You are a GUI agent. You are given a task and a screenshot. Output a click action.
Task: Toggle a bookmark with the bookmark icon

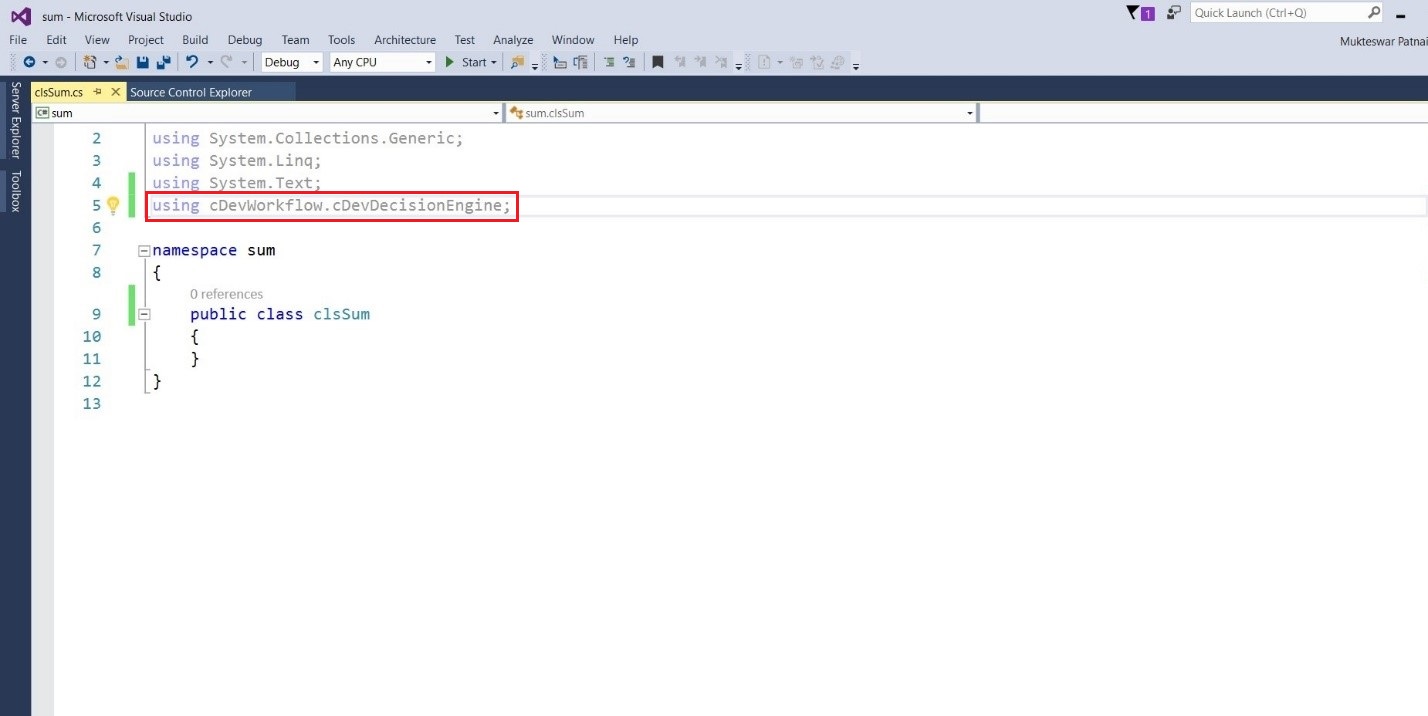click(x=659, y=61)
